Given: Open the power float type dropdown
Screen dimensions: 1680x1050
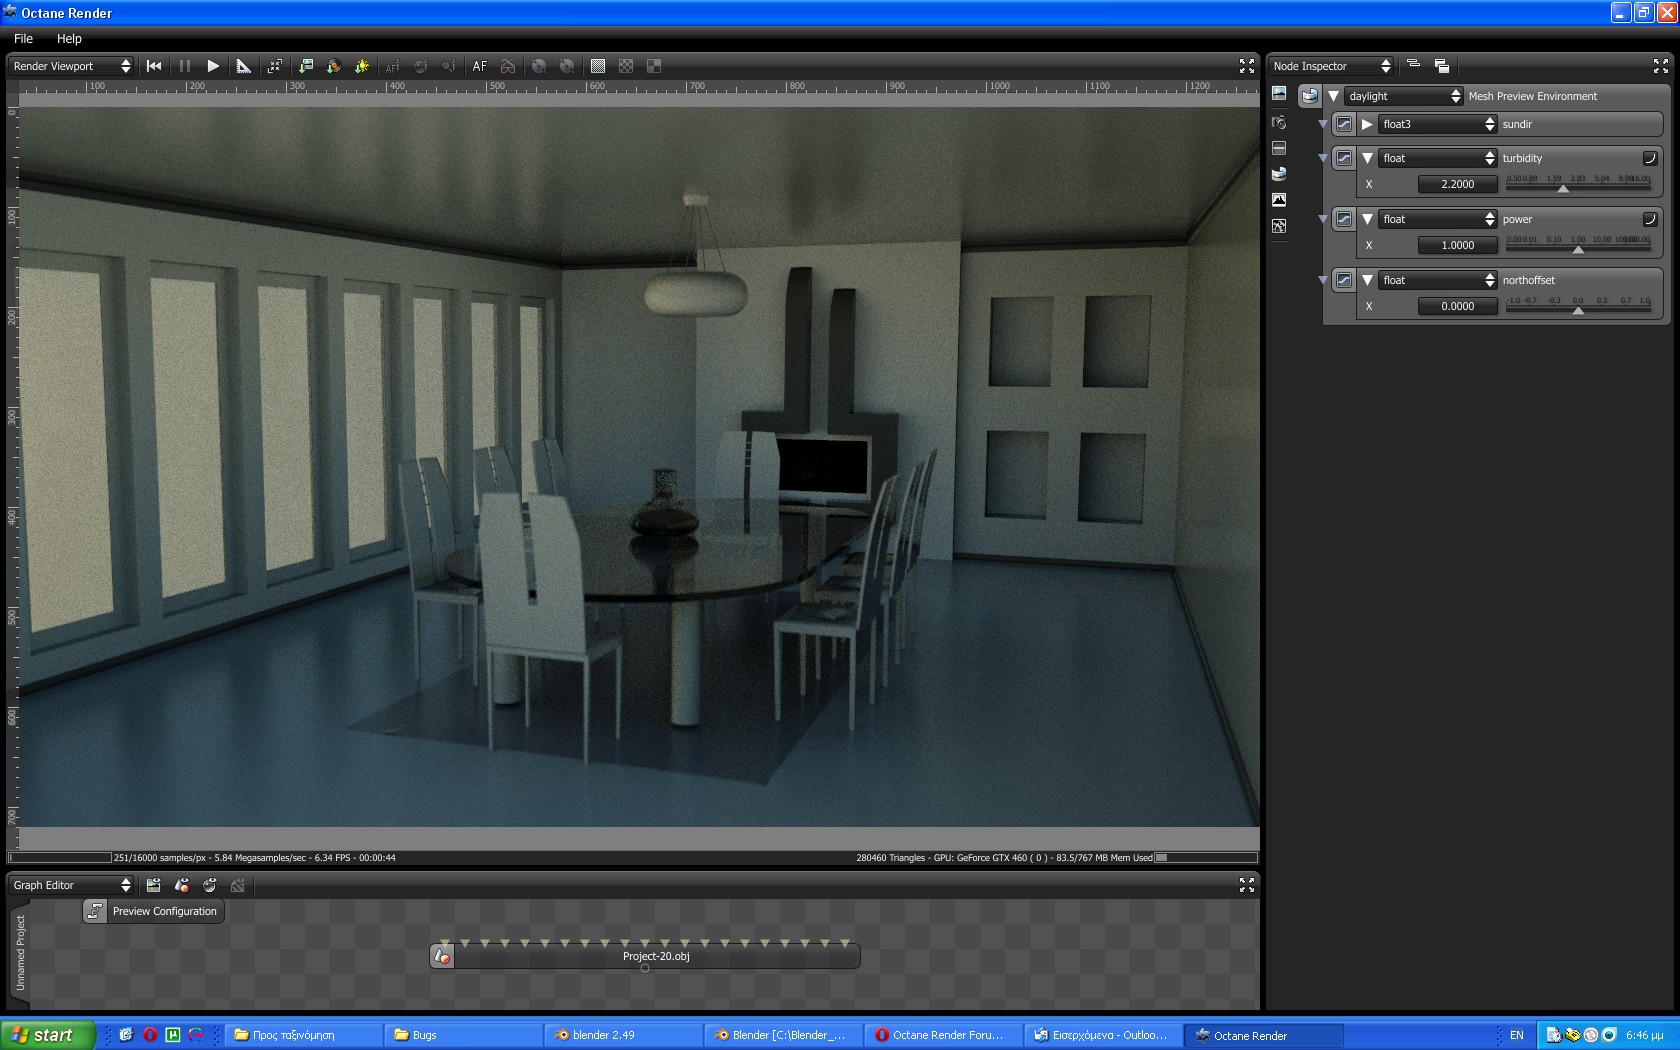Looking at the screenshot, I should click(1438, 219).
